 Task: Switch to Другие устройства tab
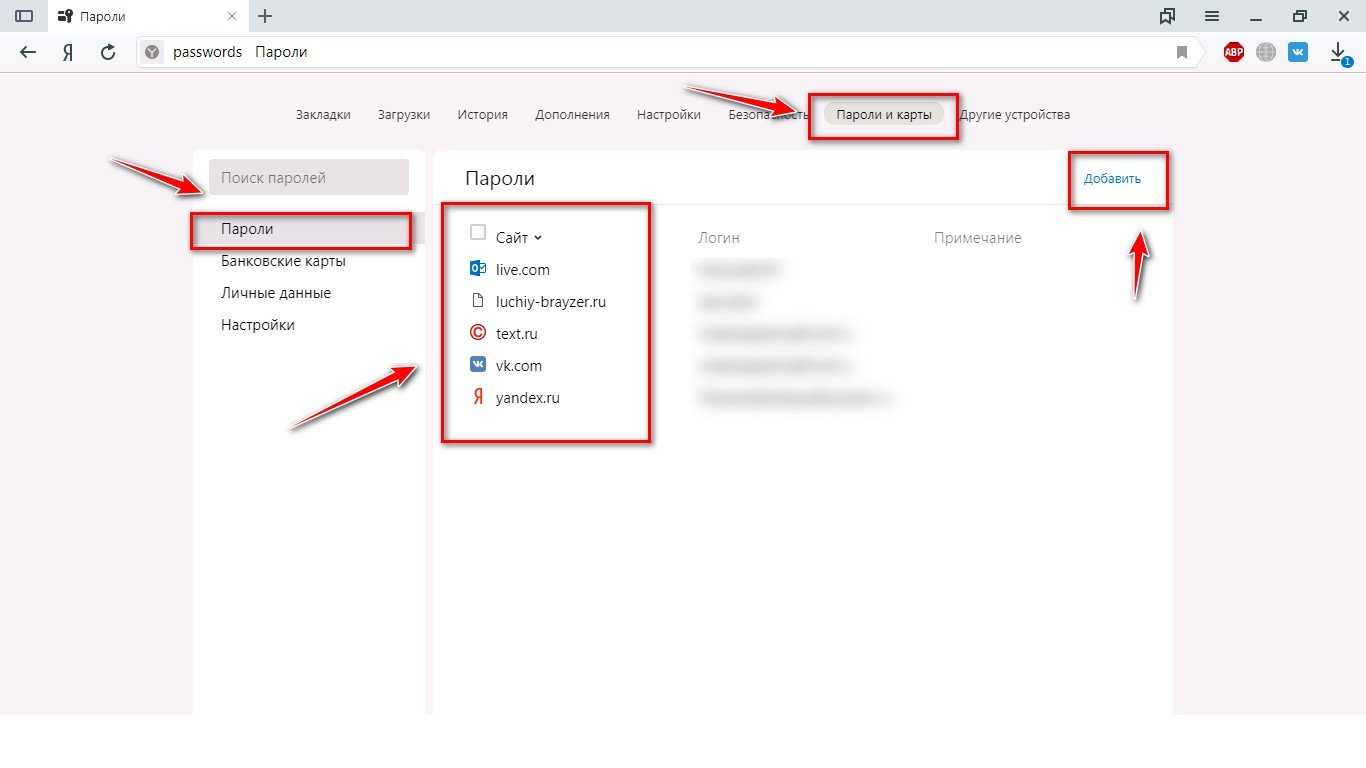click(1015, 114)
